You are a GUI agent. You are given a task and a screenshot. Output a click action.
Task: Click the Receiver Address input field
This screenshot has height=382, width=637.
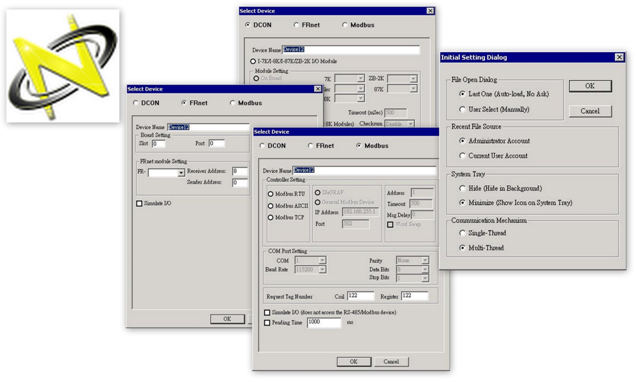(x=240, y=171)
